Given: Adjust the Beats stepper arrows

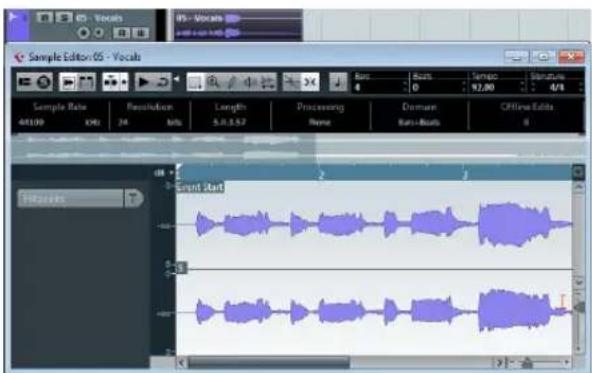Looking at the screenshot, I should click(464, 87).
